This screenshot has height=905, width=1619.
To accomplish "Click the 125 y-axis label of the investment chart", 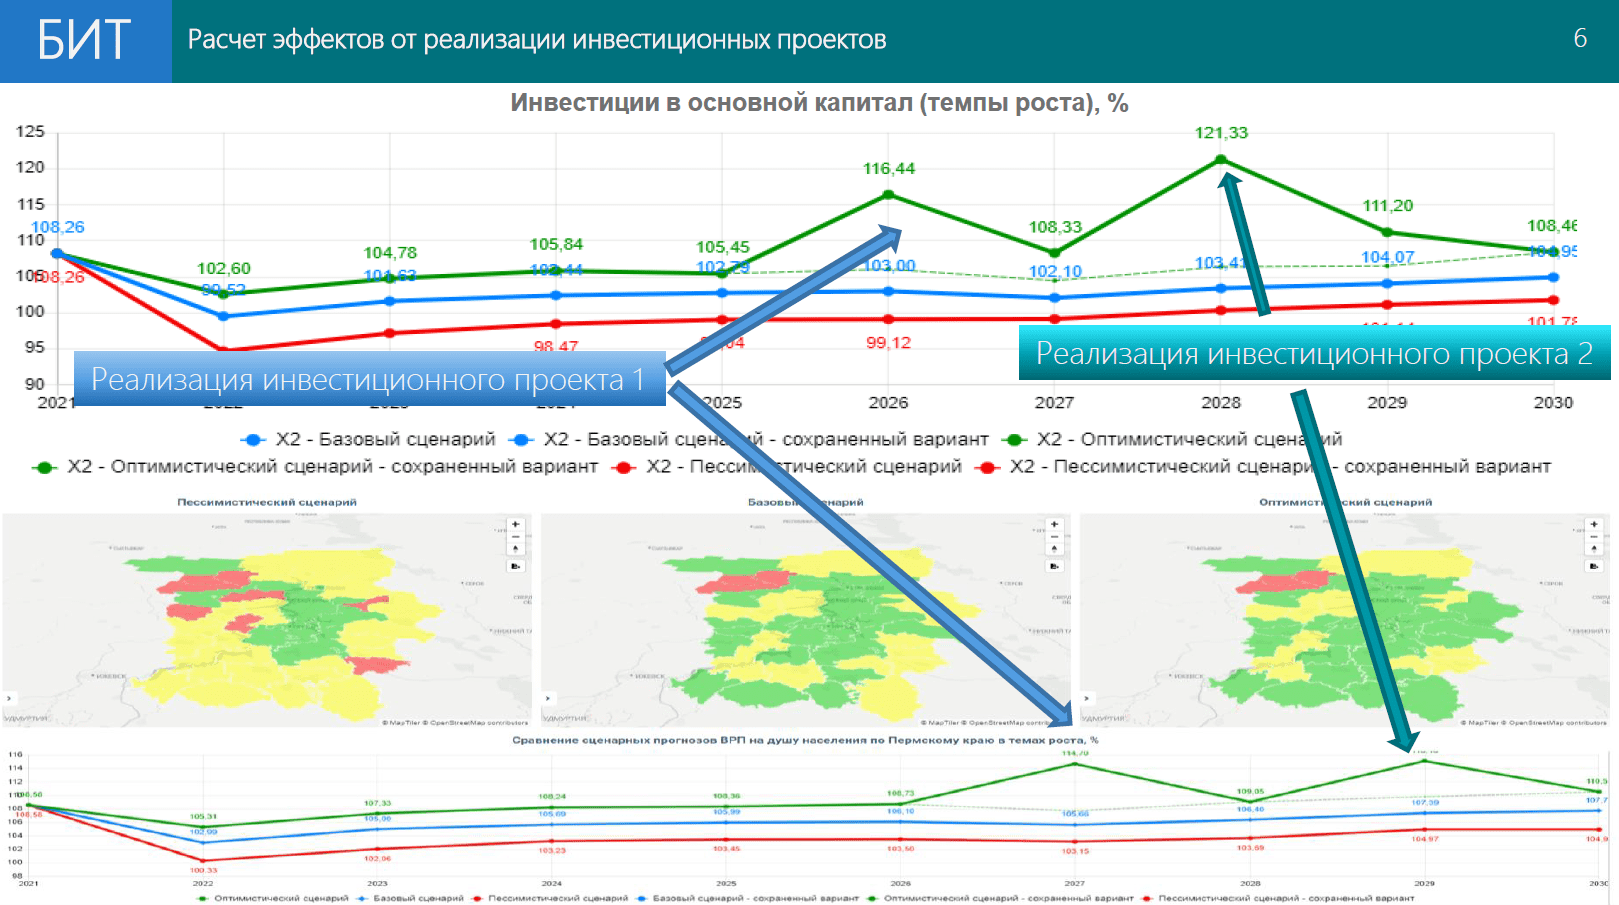I will (x=30, y=131).
